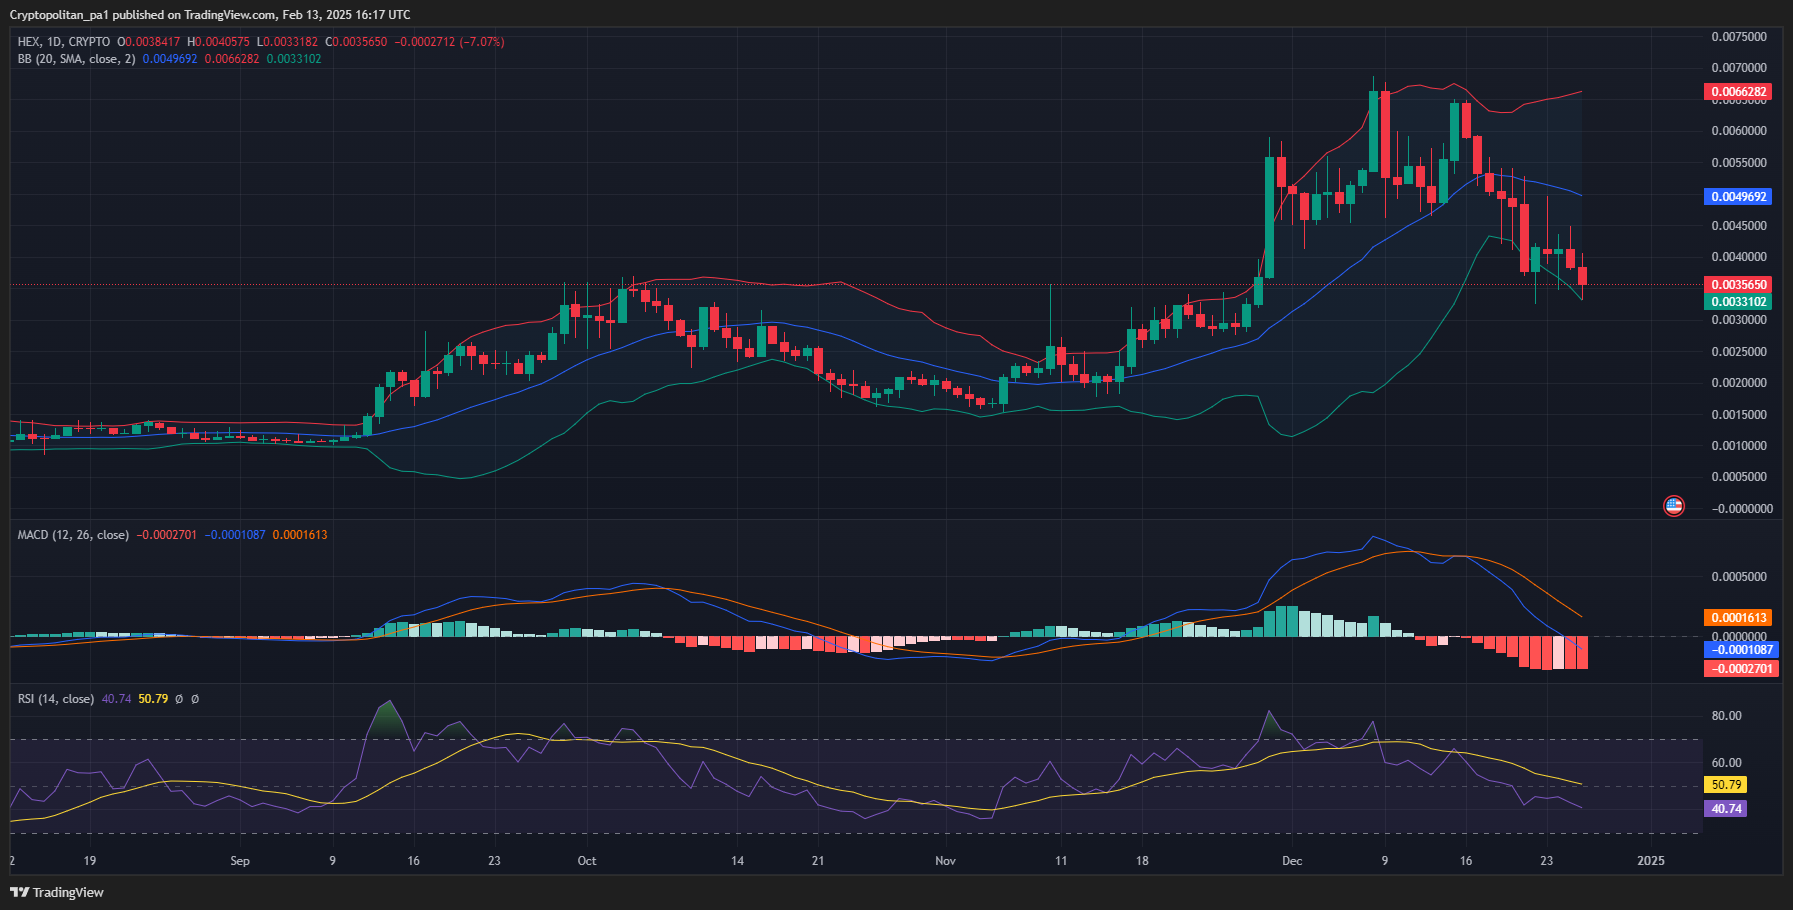Click the first Ø symbol next to RSI values
Image resolution: width=1793 pixels, height=910 pixels.
tap(178, 699)
